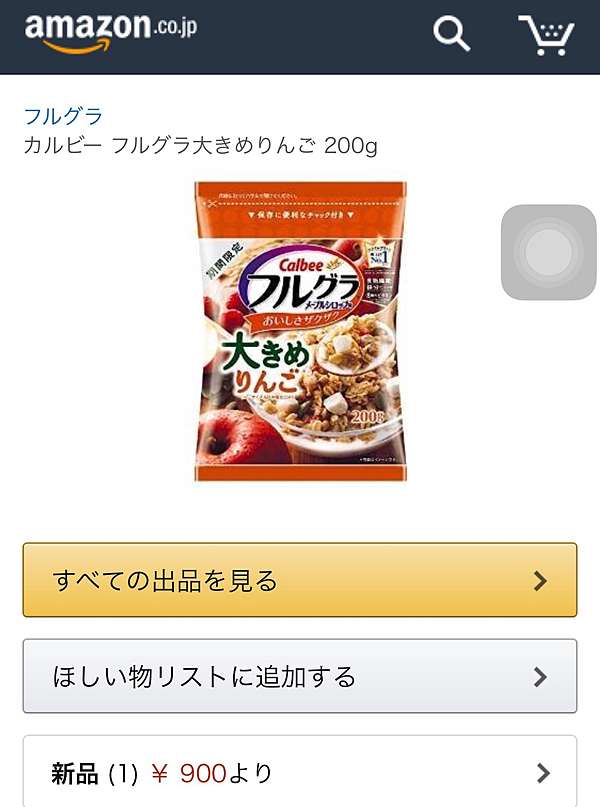600x807 pixels.
Task: Tap the amazon.co.jp logo
Action: [x=111, y=33]
